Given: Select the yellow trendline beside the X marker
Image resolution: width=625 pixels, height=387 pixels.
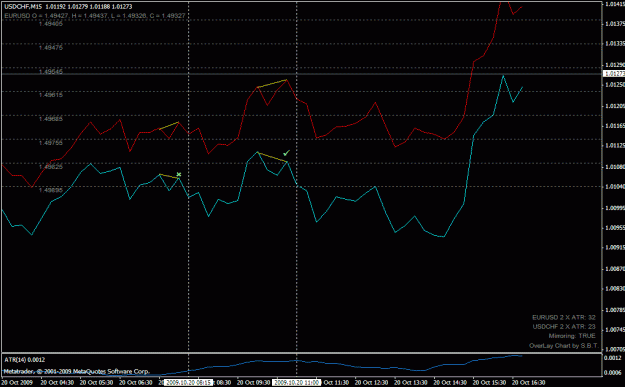Looking at the screenshot, I should pos(169,176).
